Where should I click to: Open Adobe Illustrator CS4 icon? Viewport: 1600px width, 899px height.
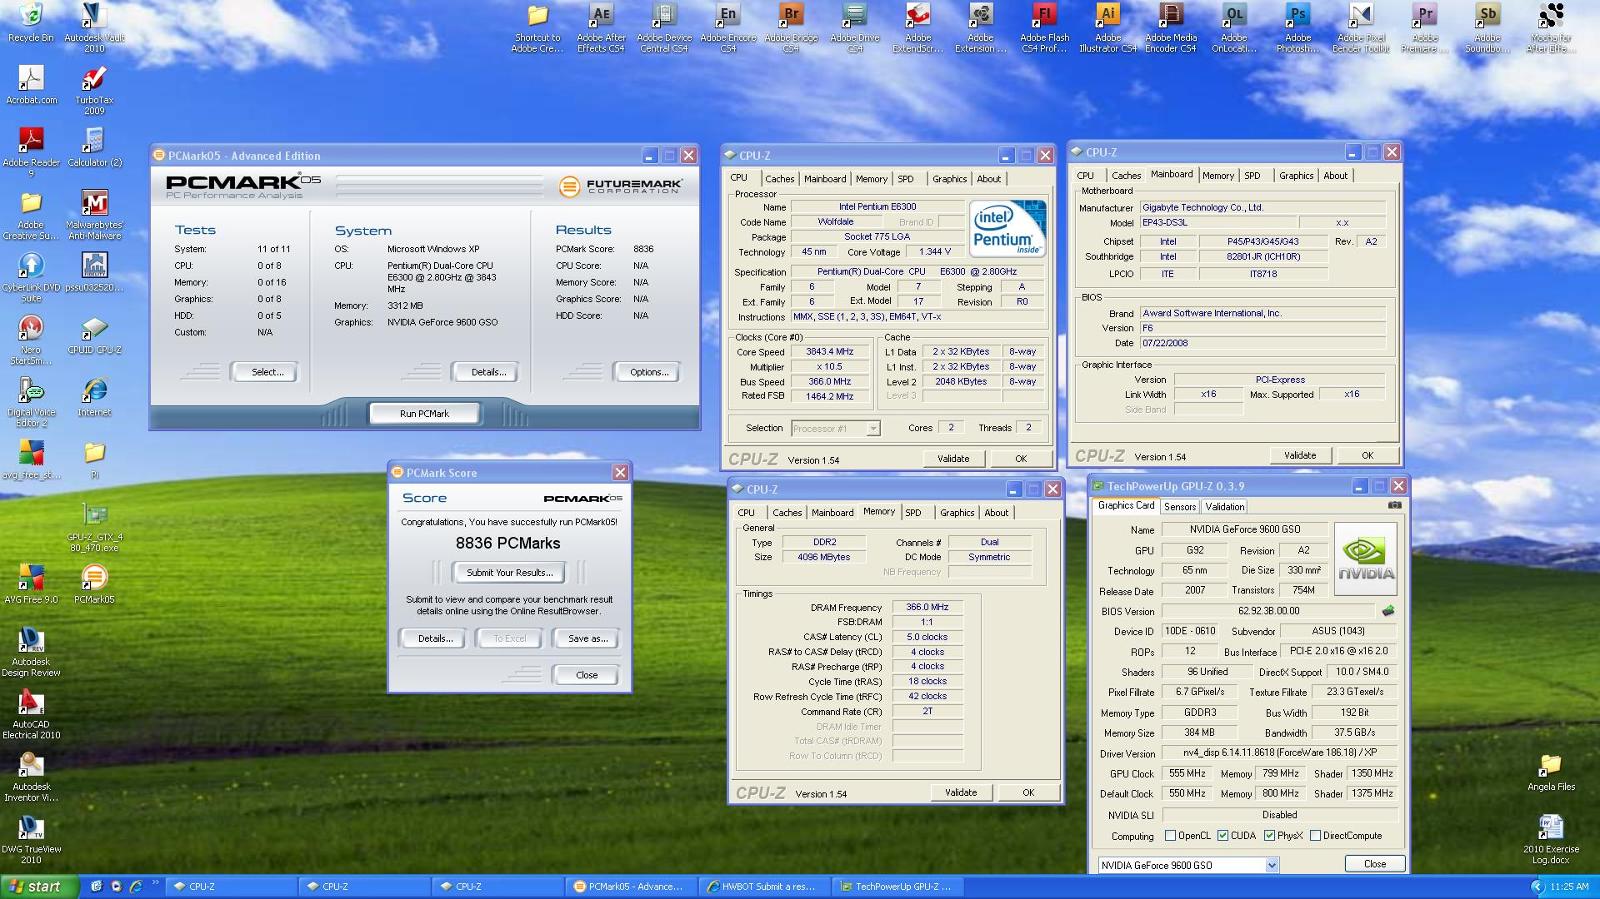1107,28
